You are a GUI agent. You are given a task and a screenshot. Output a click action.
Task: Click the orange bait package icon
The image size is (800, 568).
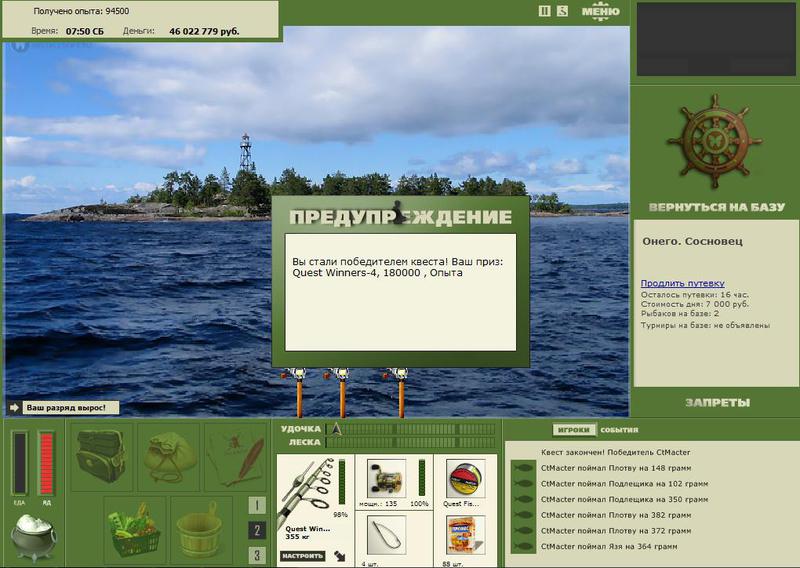coord(465,535)
